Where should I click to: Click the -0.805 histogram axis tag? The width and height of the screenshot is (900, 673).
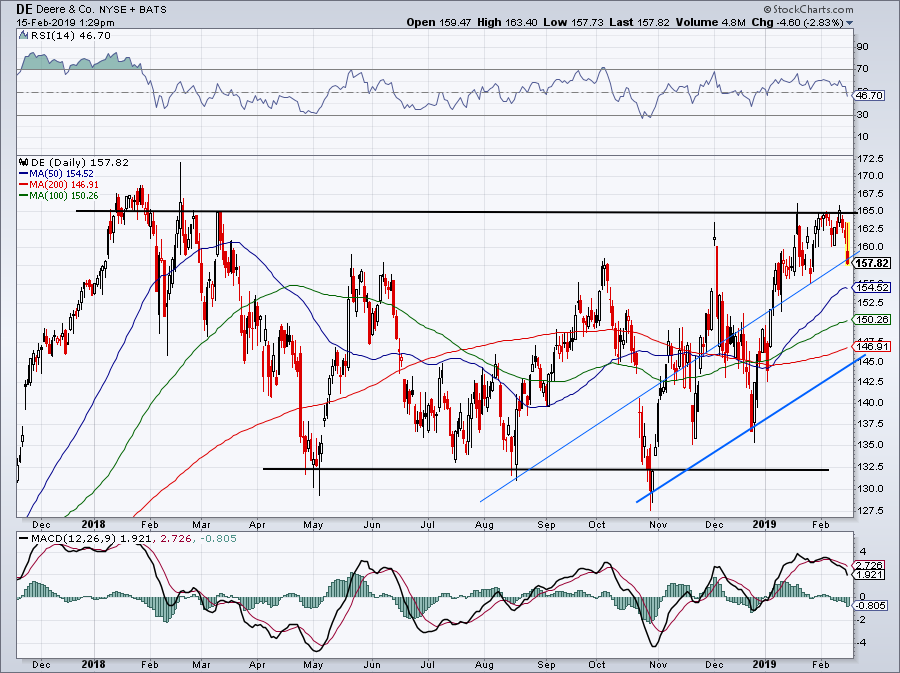(x=871, y=605)
